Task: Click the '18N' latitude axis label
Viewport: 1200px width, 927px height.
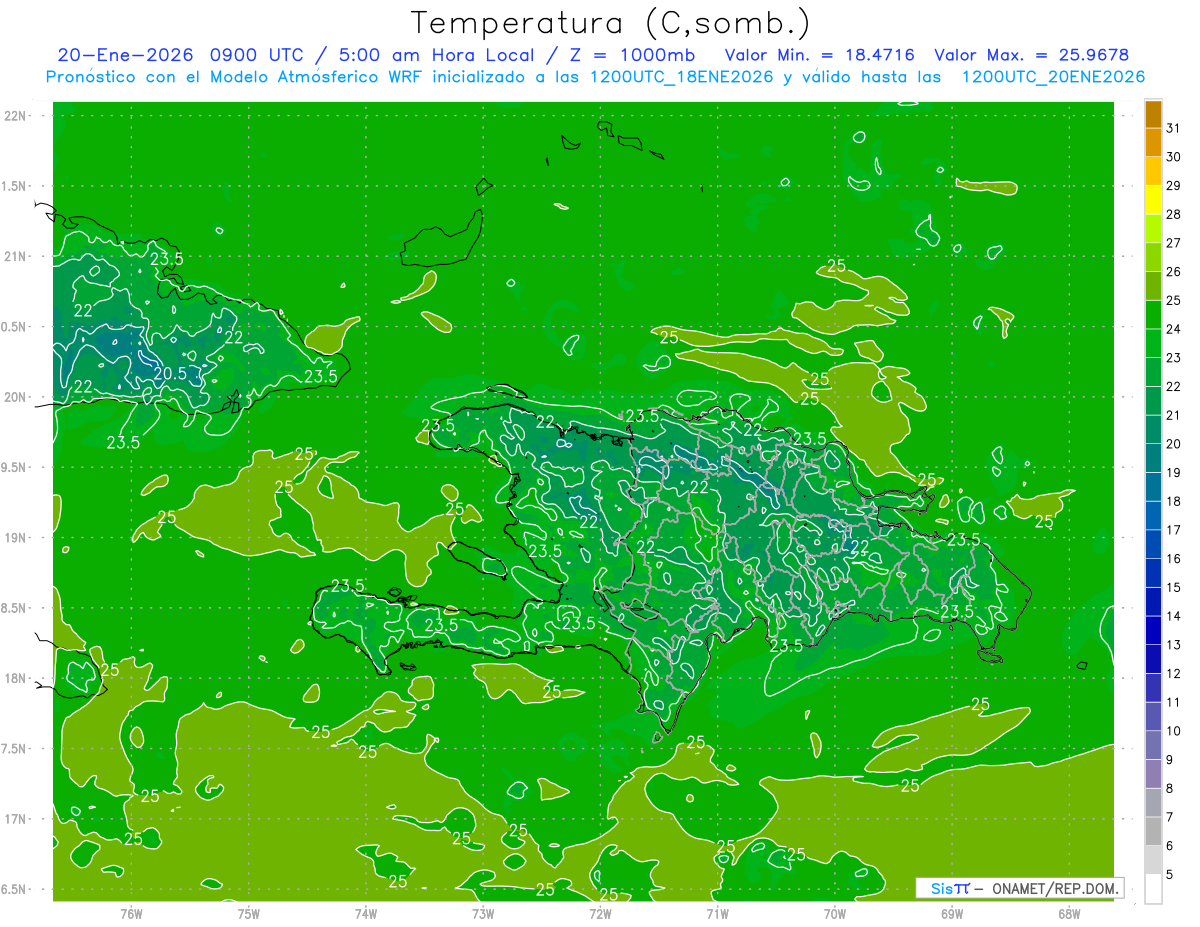Action: [16, 679]
